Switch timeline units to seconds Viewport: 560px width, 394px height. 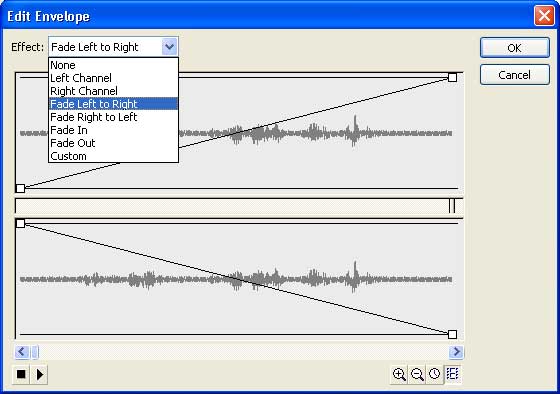click(x=435, y=374)
